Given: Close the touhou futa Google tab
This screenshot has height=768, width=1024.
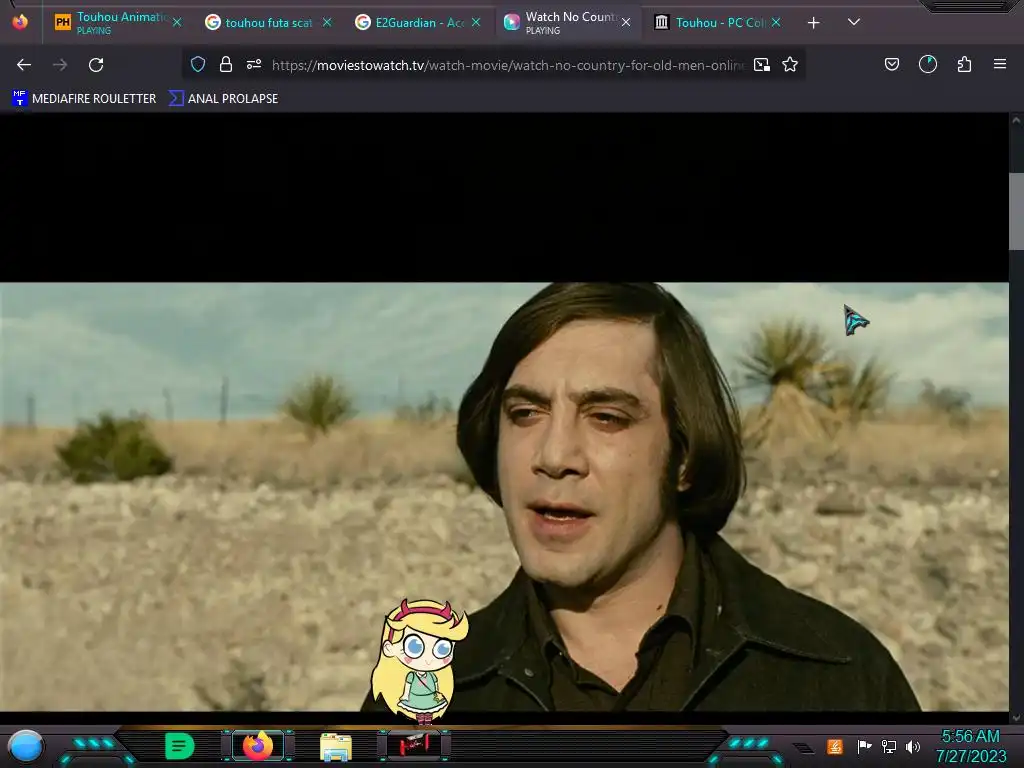Looking at the screenshot, I should (x=327, y=23).
